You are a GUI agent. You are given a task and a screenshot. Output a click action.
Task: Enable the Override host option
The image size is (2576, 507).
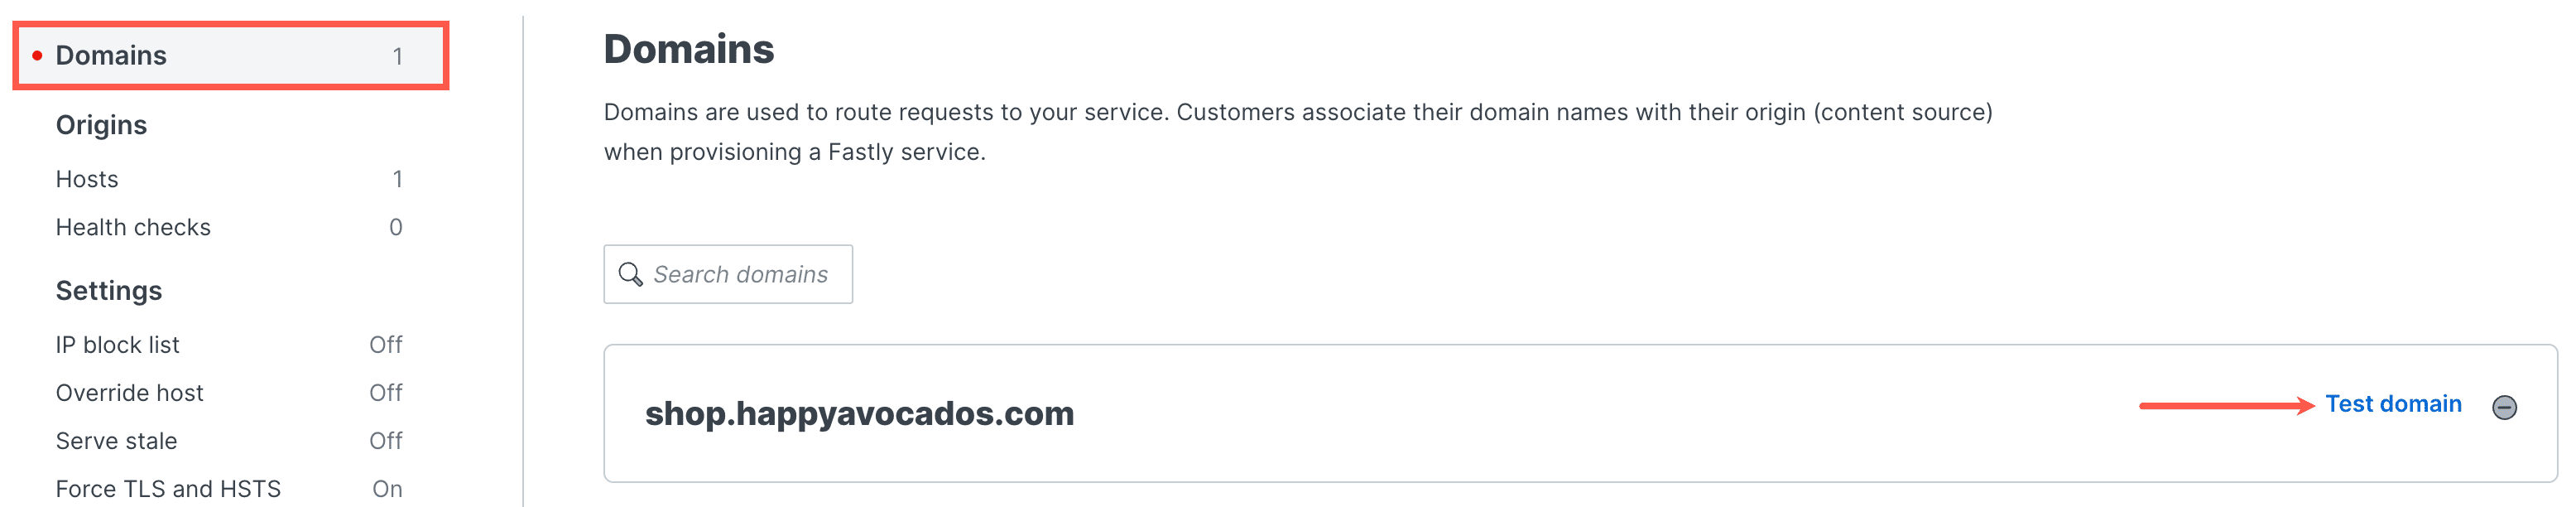pyautogui.click(x=130, y=392)
